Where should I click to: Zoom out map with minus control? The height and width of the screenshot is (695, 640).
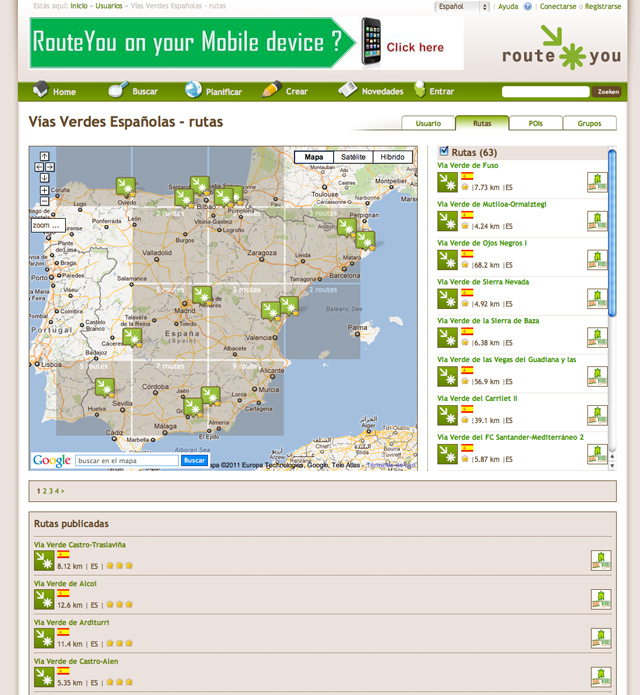[45, 201]
